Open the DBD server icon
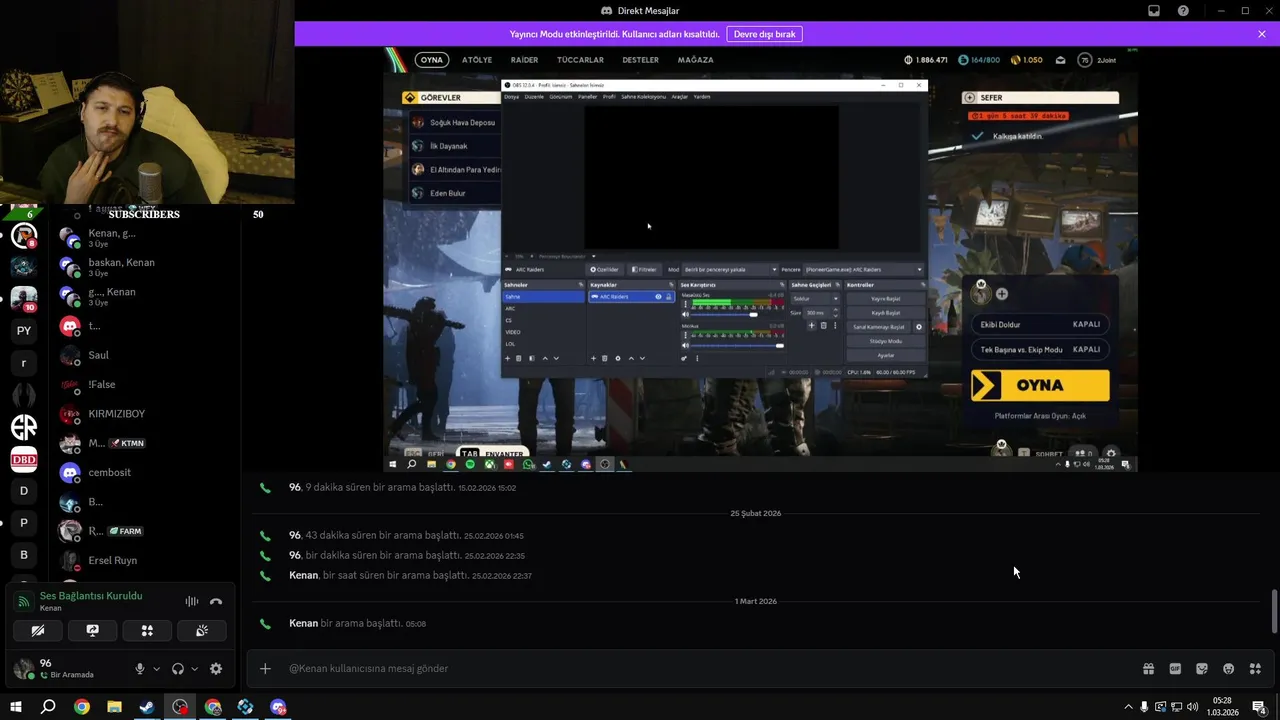The height and width of the screenshot is (720, 1280). tap(24, 459)
